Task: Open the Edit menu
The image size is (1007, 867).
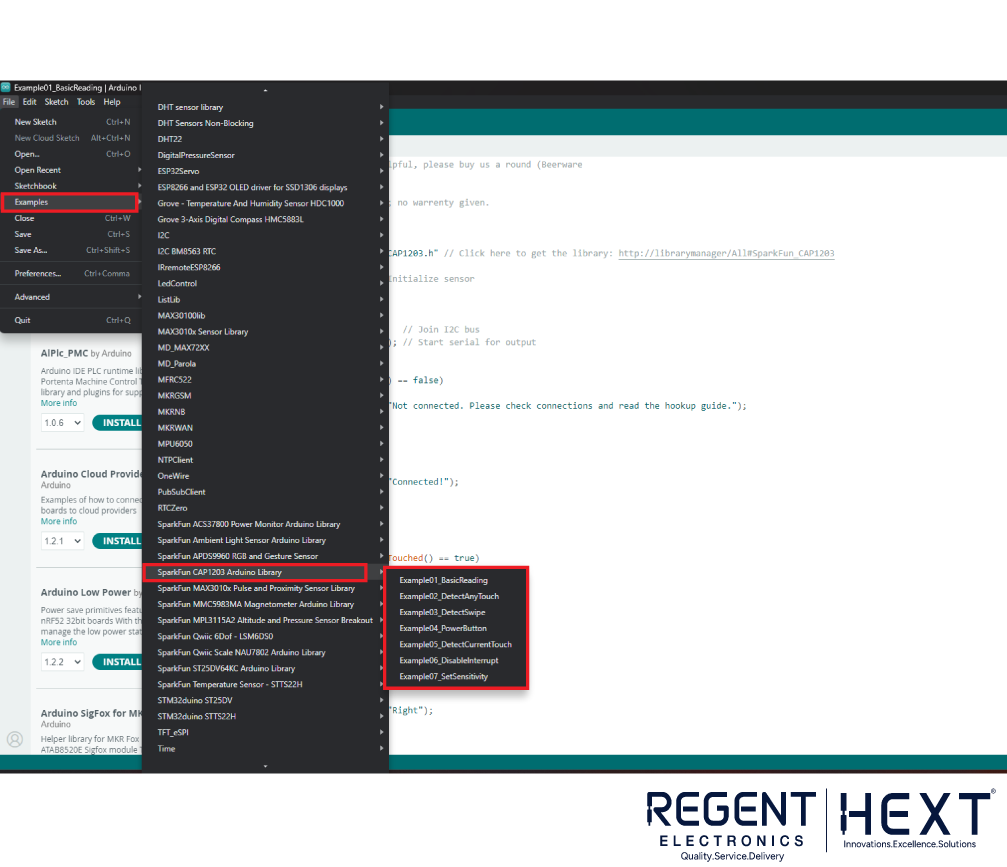Action: pyautogui.click(x=30, y=102)
